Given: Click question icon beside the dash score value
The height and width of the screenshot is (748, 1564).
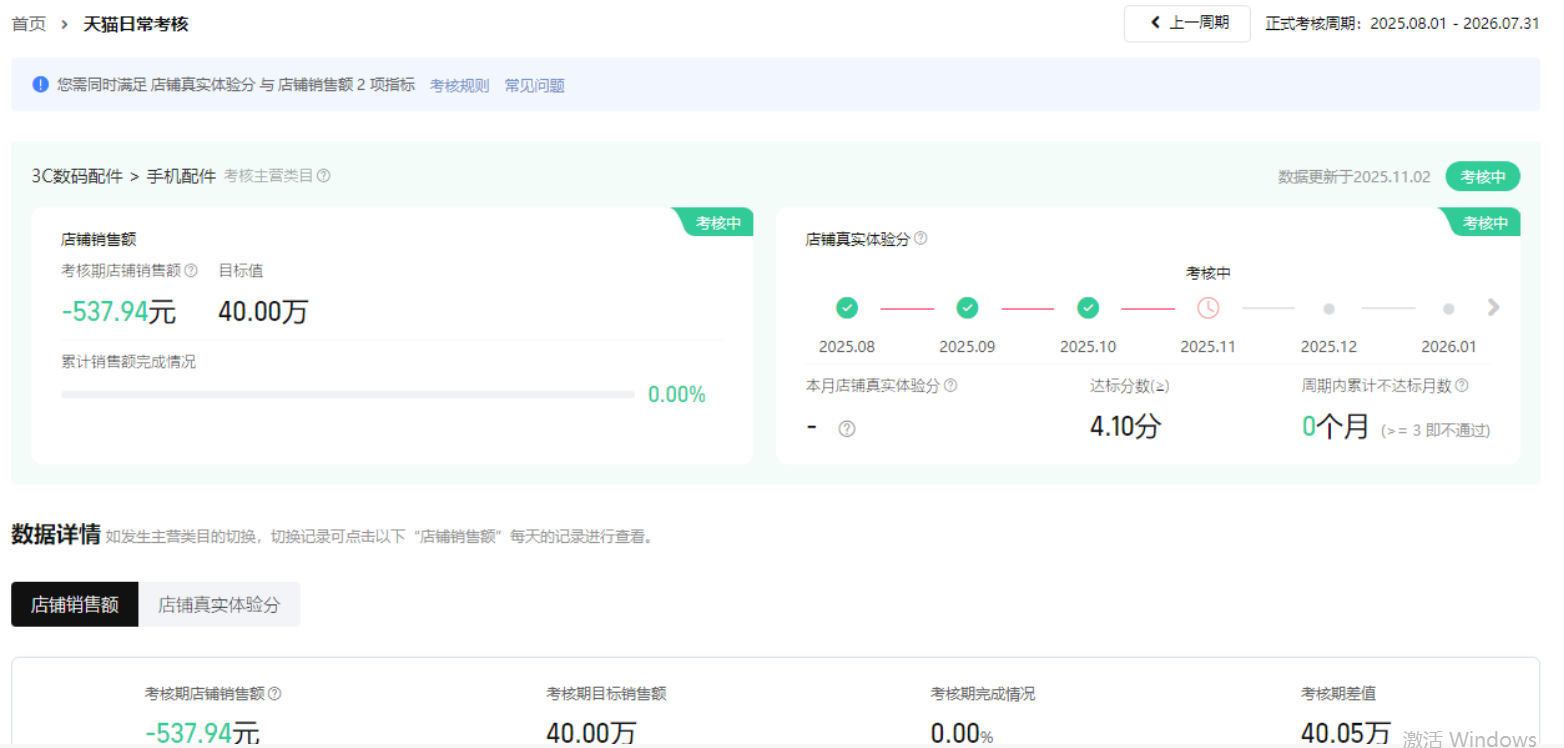Looking at the screenshot, I should (x=846, y=429).
